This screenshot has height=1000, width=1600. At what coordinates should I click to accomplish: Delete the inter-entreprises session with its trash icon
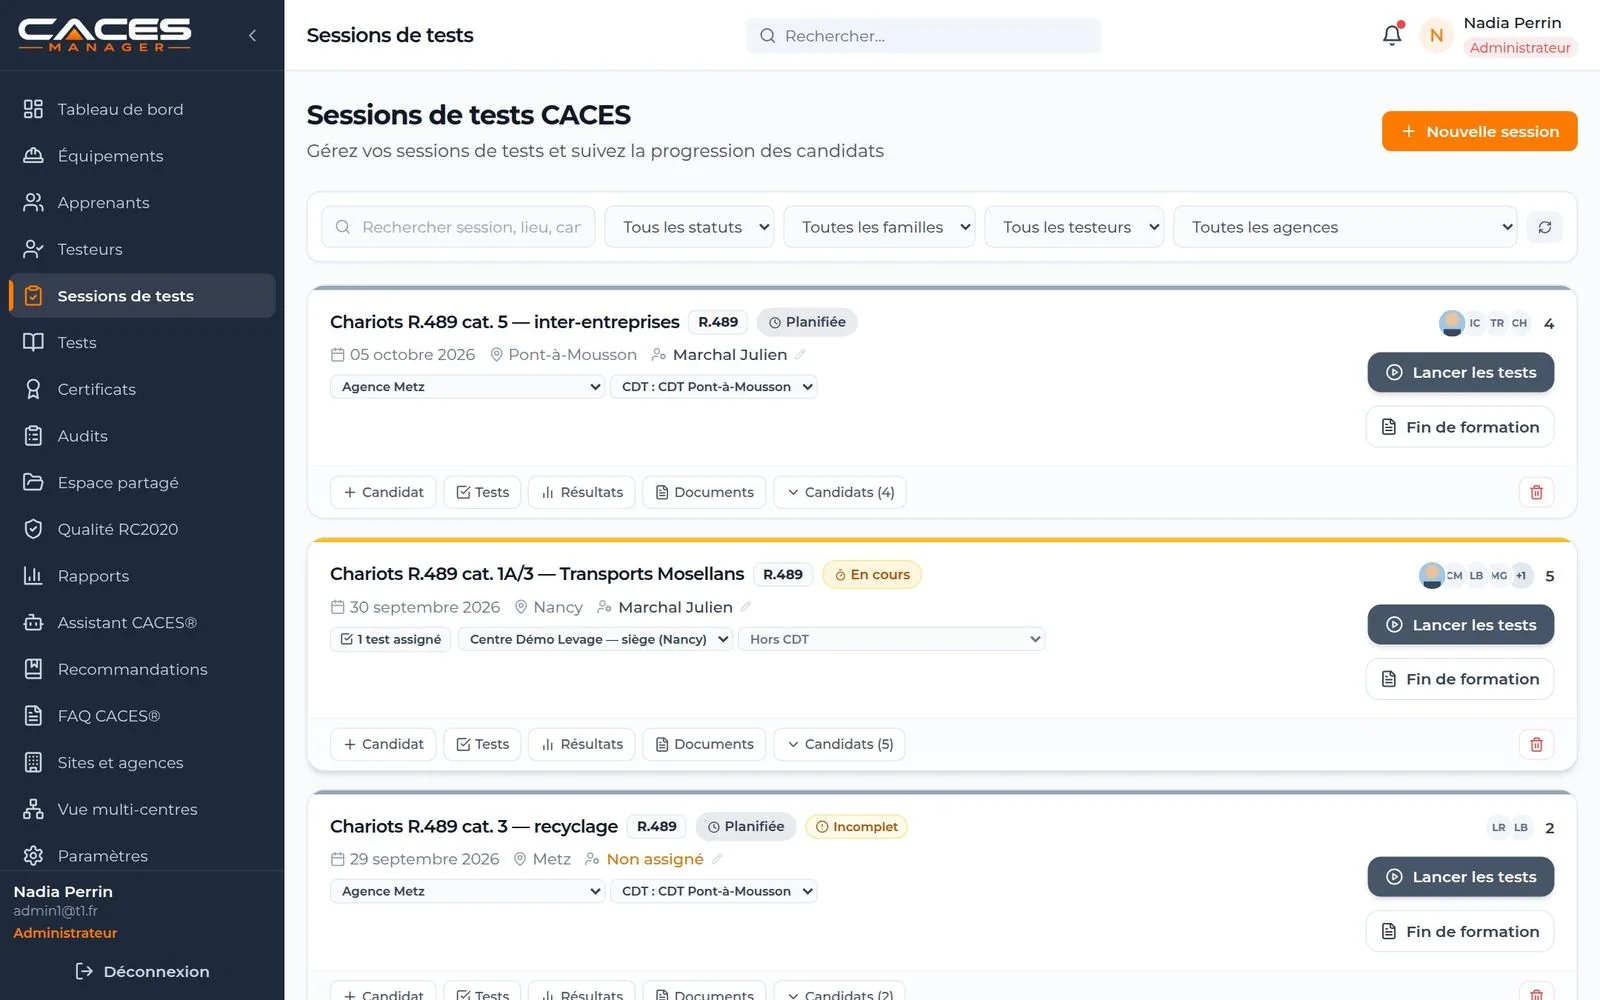pyautogui.click(x=1536, y=492)
